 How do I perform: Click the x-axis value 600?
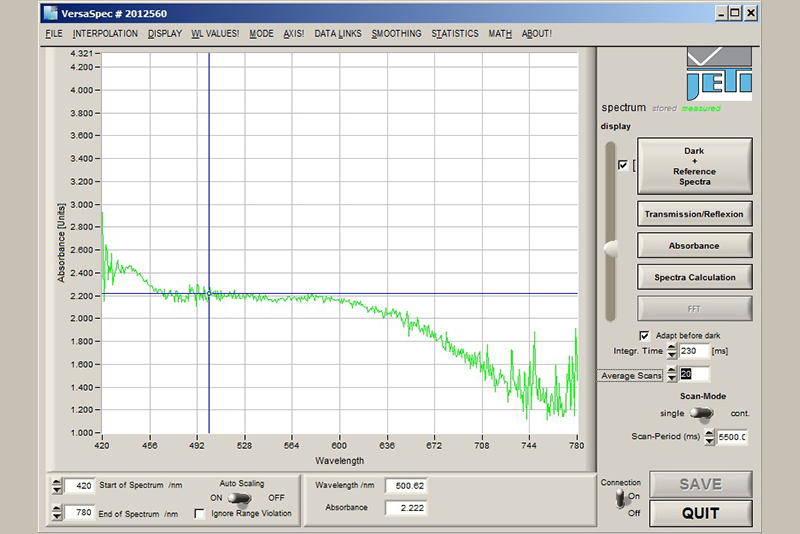(x=339, y=445)
